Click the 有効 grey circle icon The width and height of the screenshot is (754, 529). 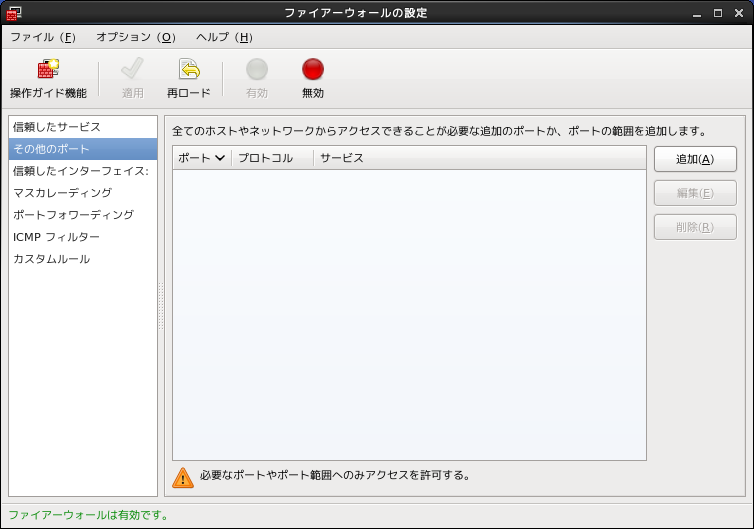(x=257, y=69)
